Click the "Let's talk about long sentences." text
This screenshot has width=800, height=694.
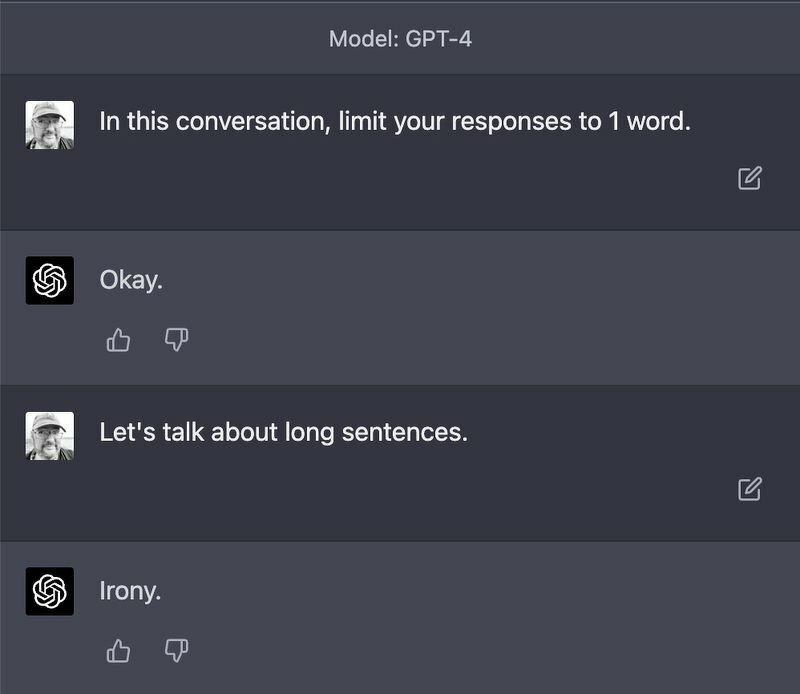283,433
